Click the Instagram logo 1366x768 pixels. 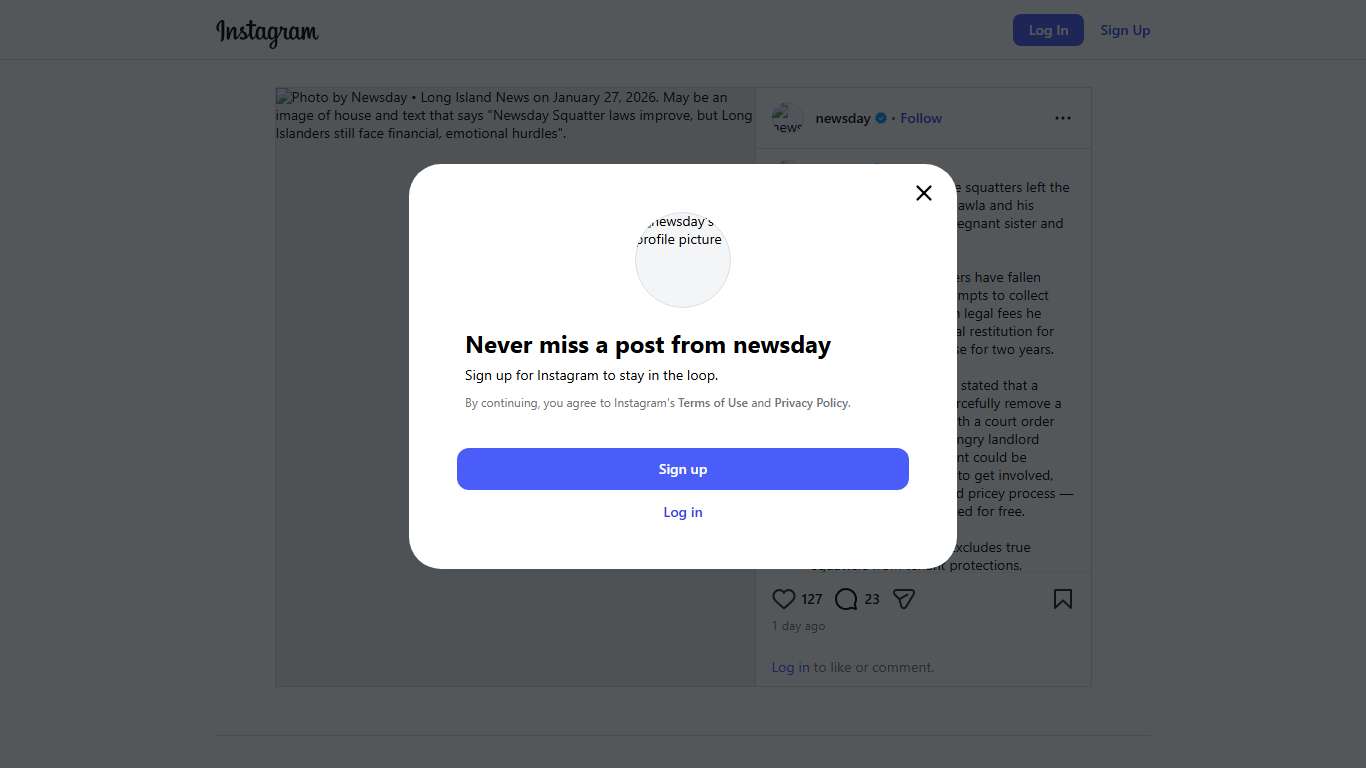tap(267, 32)
